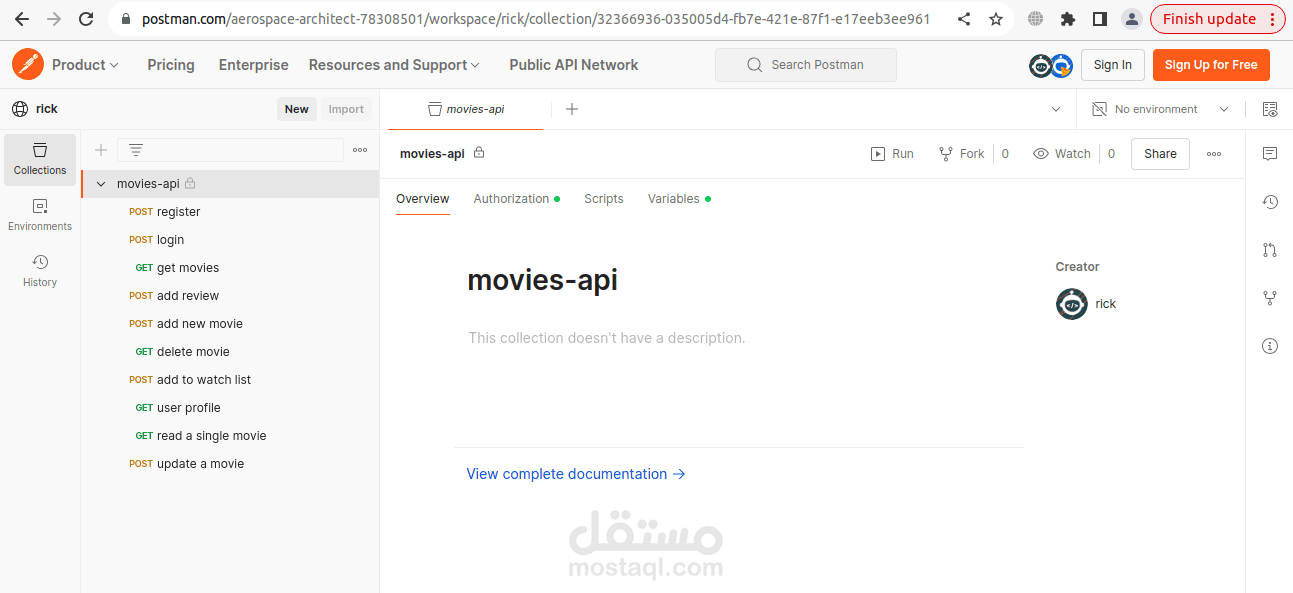Open the changelog history icon in right sidebar

1270,202
